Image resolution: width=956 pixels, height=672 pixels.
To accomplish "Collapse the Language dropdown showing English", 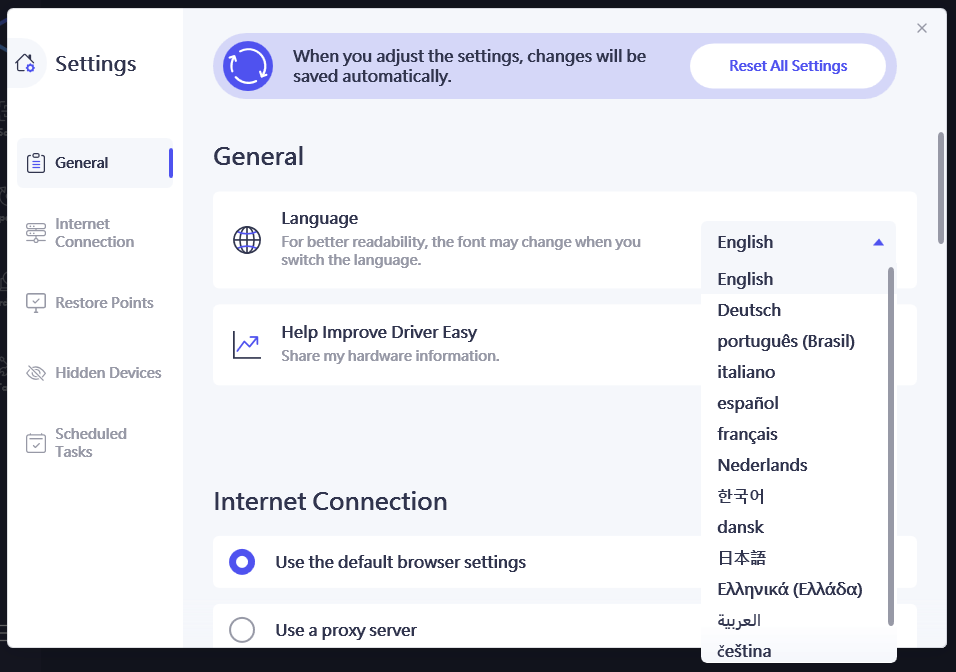I will [x=798, y=242].
